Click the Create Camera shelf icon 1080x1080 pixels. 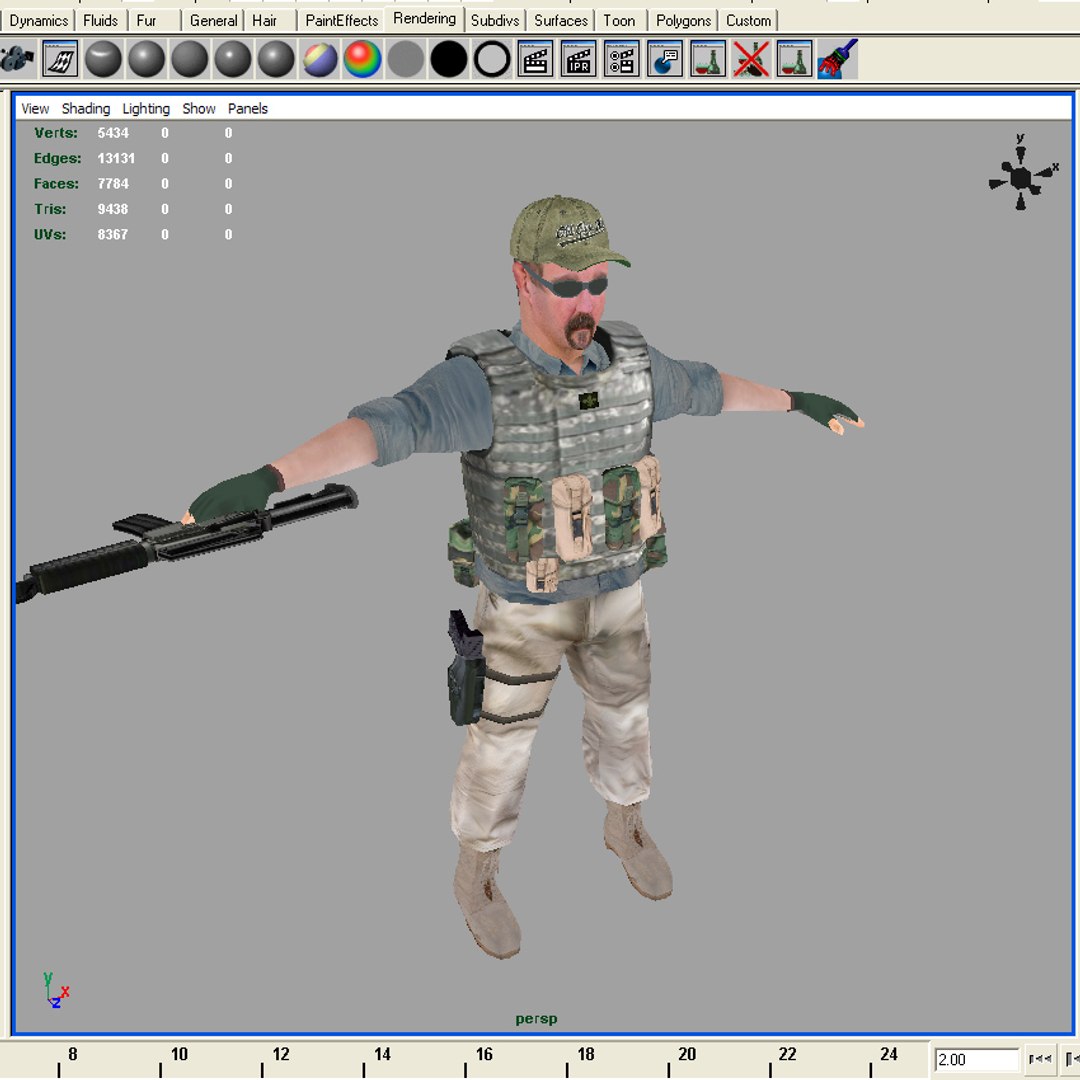pos(17,59)
